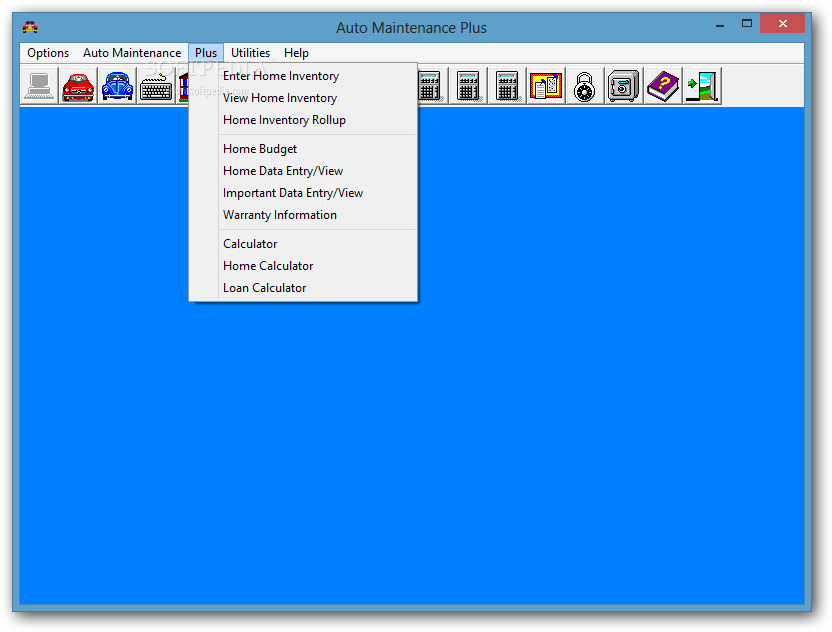This screenshot has height=632, width=832.
Task: Choose Enter Home Inventory from the menu
Action: pyautogui.click(x=303, y=76)
